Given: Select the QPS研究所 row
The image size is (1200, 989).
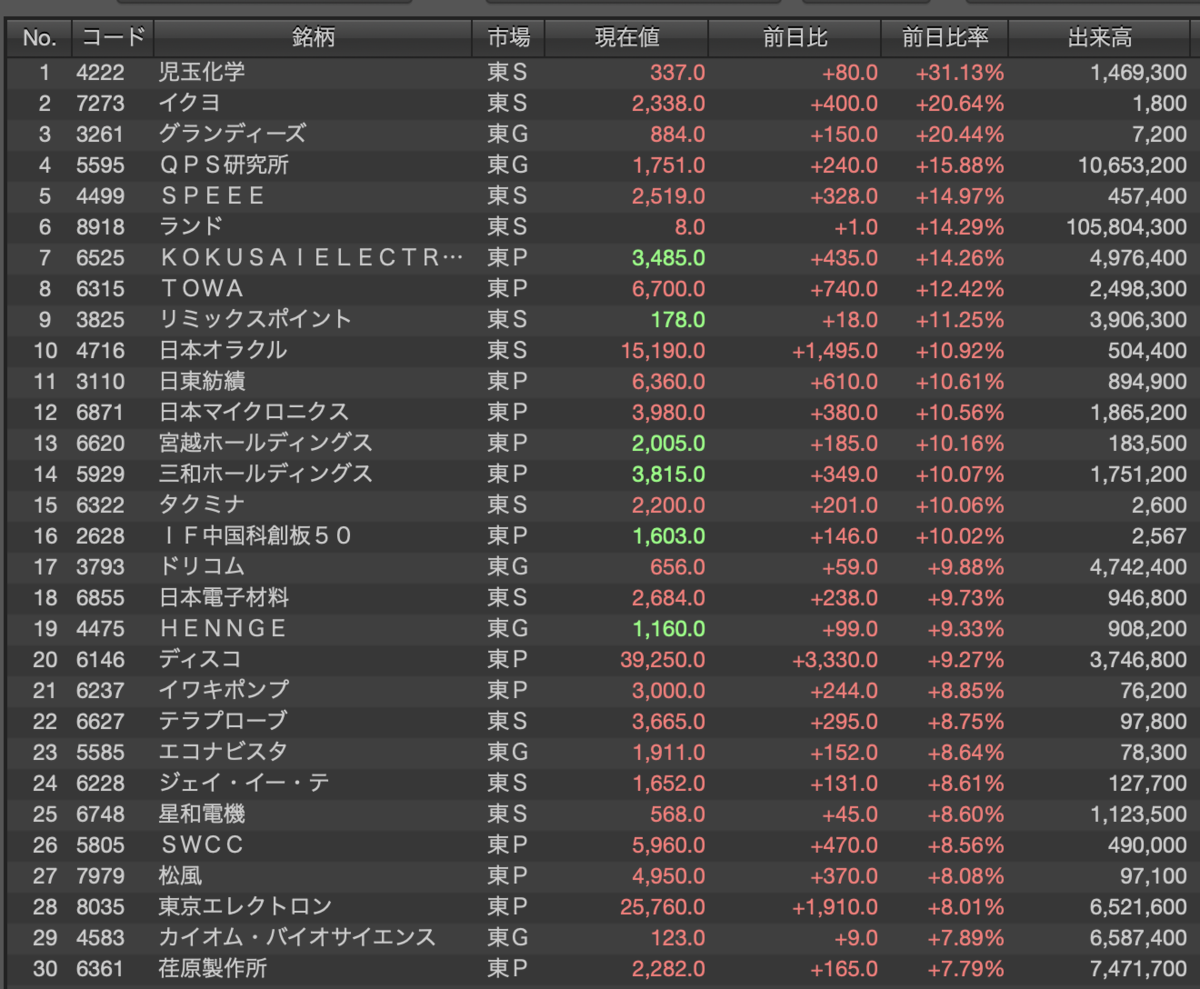Looking at the screenshot, I should 600,165.
